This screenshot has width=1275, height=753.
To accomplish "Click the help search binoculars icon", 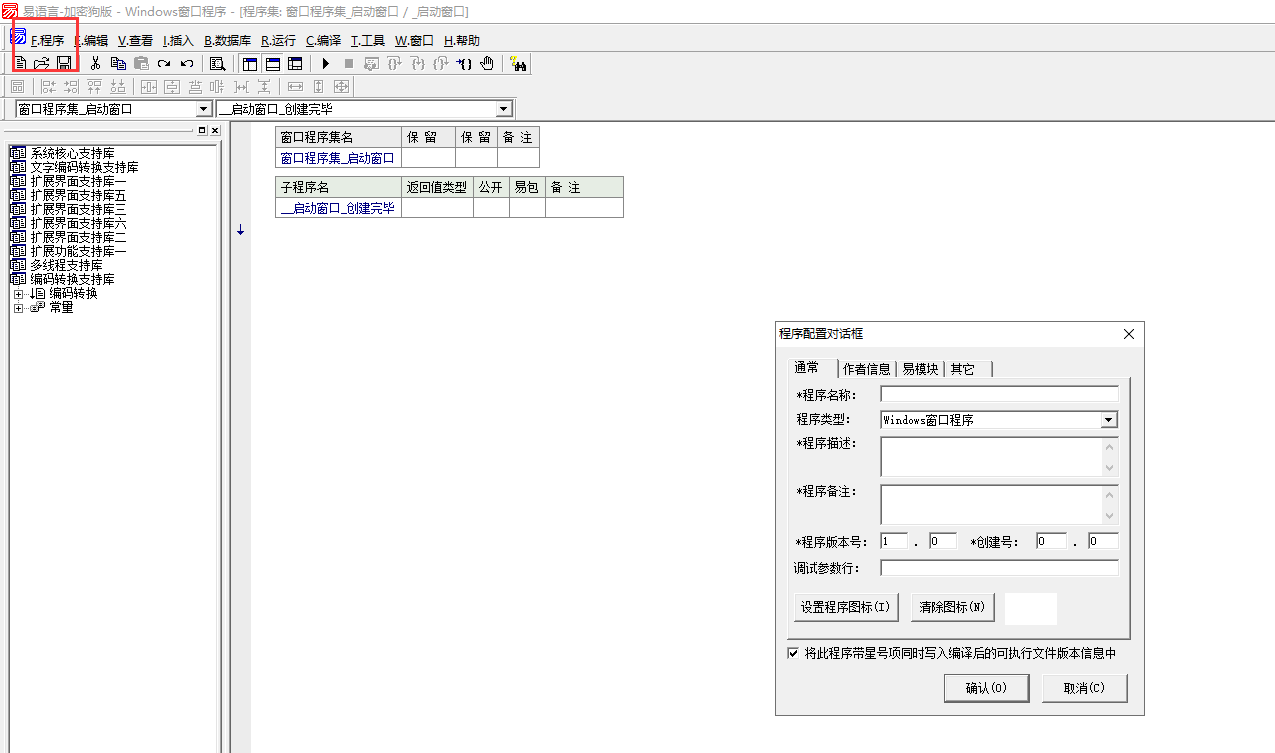I will click(518, 63).
